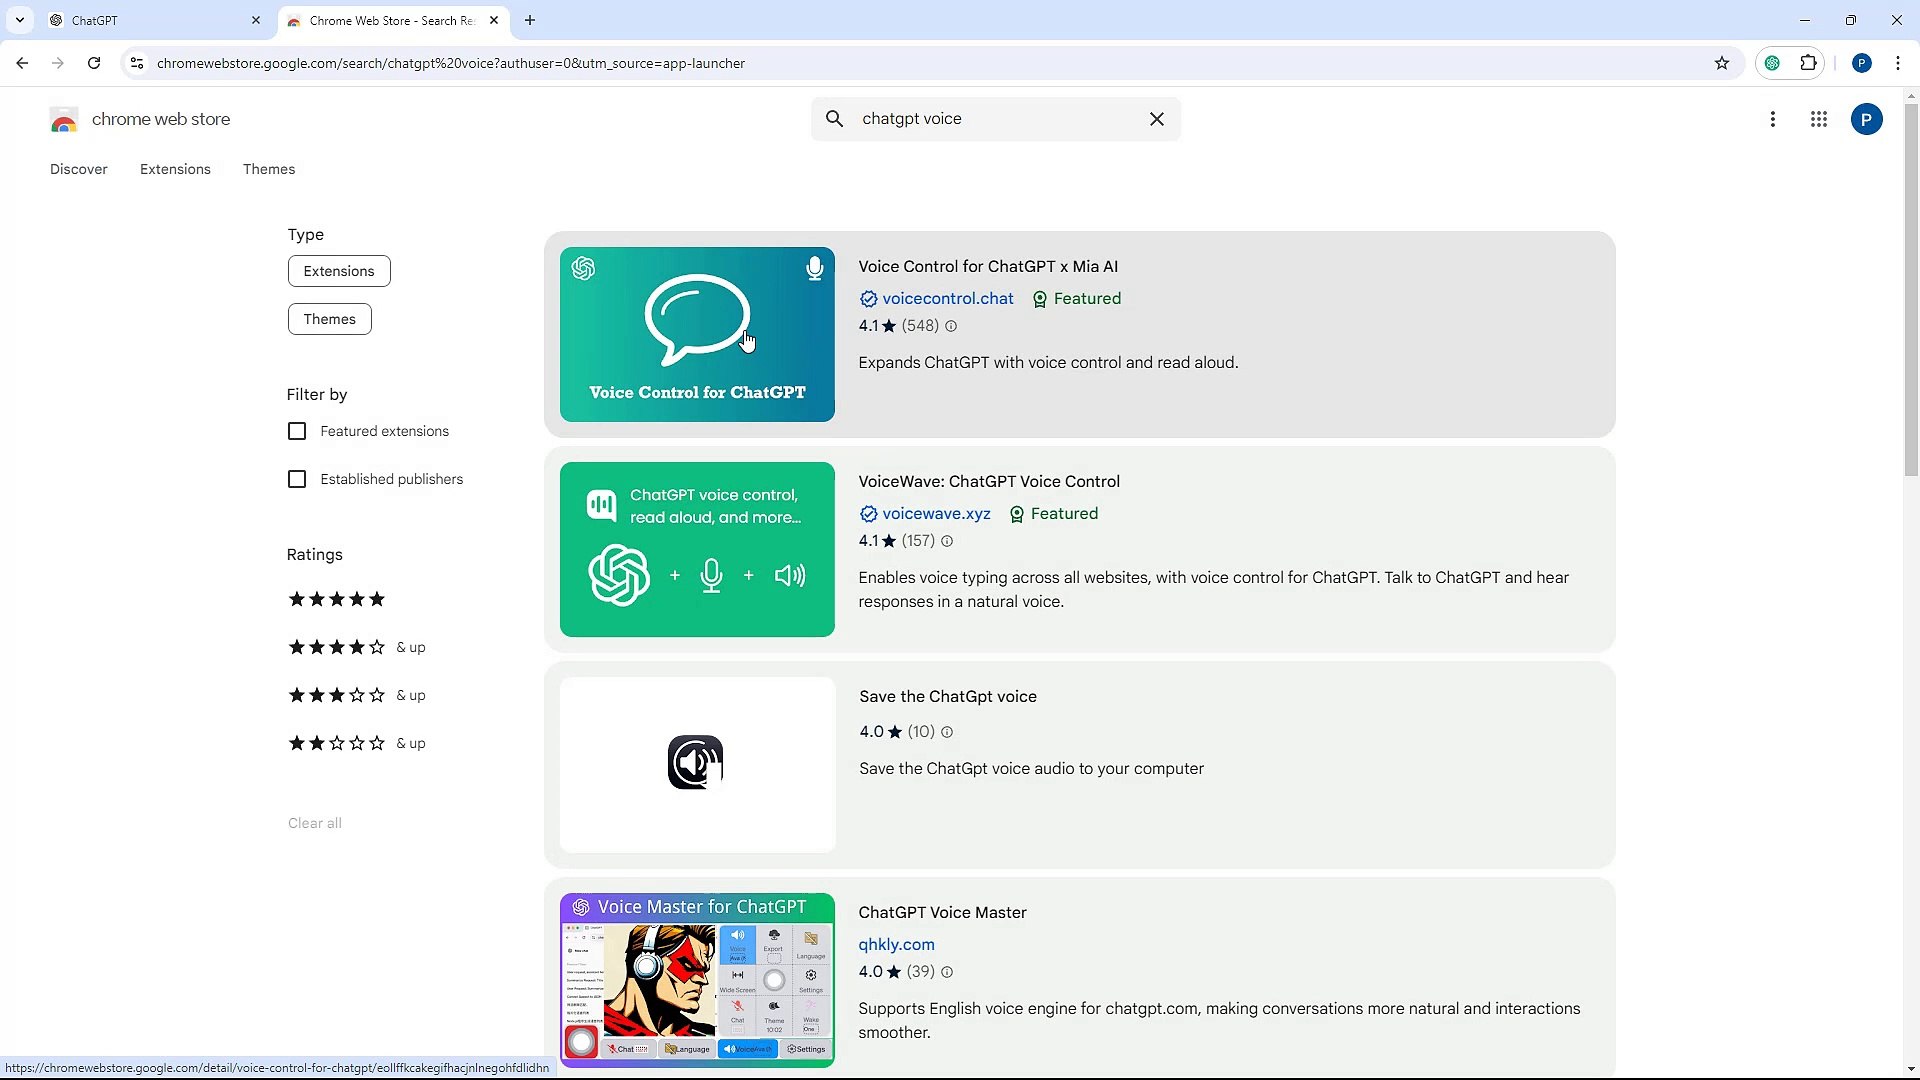
Task: Select the Extensions type filter button
Action: [339, 271]
